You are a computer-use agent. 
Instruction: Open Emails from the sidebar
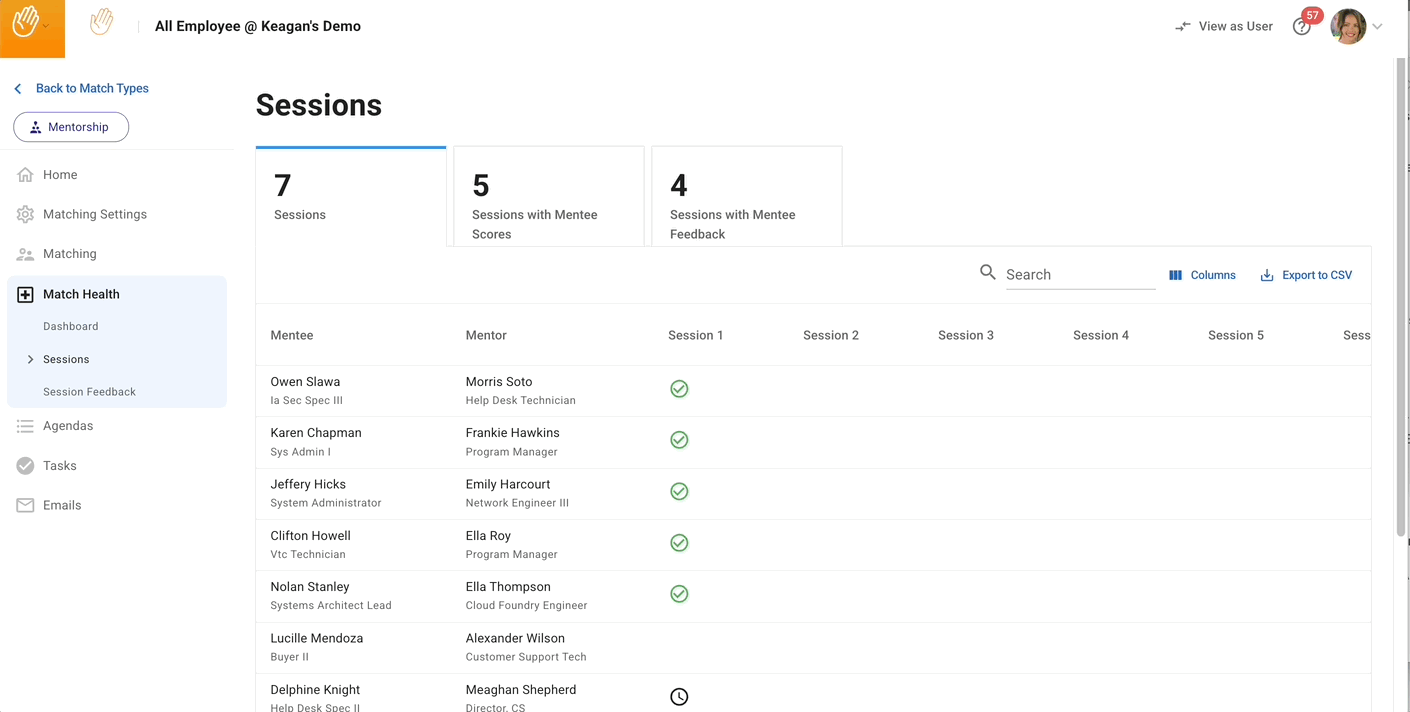pyautogui.click(x=62, y=505)
